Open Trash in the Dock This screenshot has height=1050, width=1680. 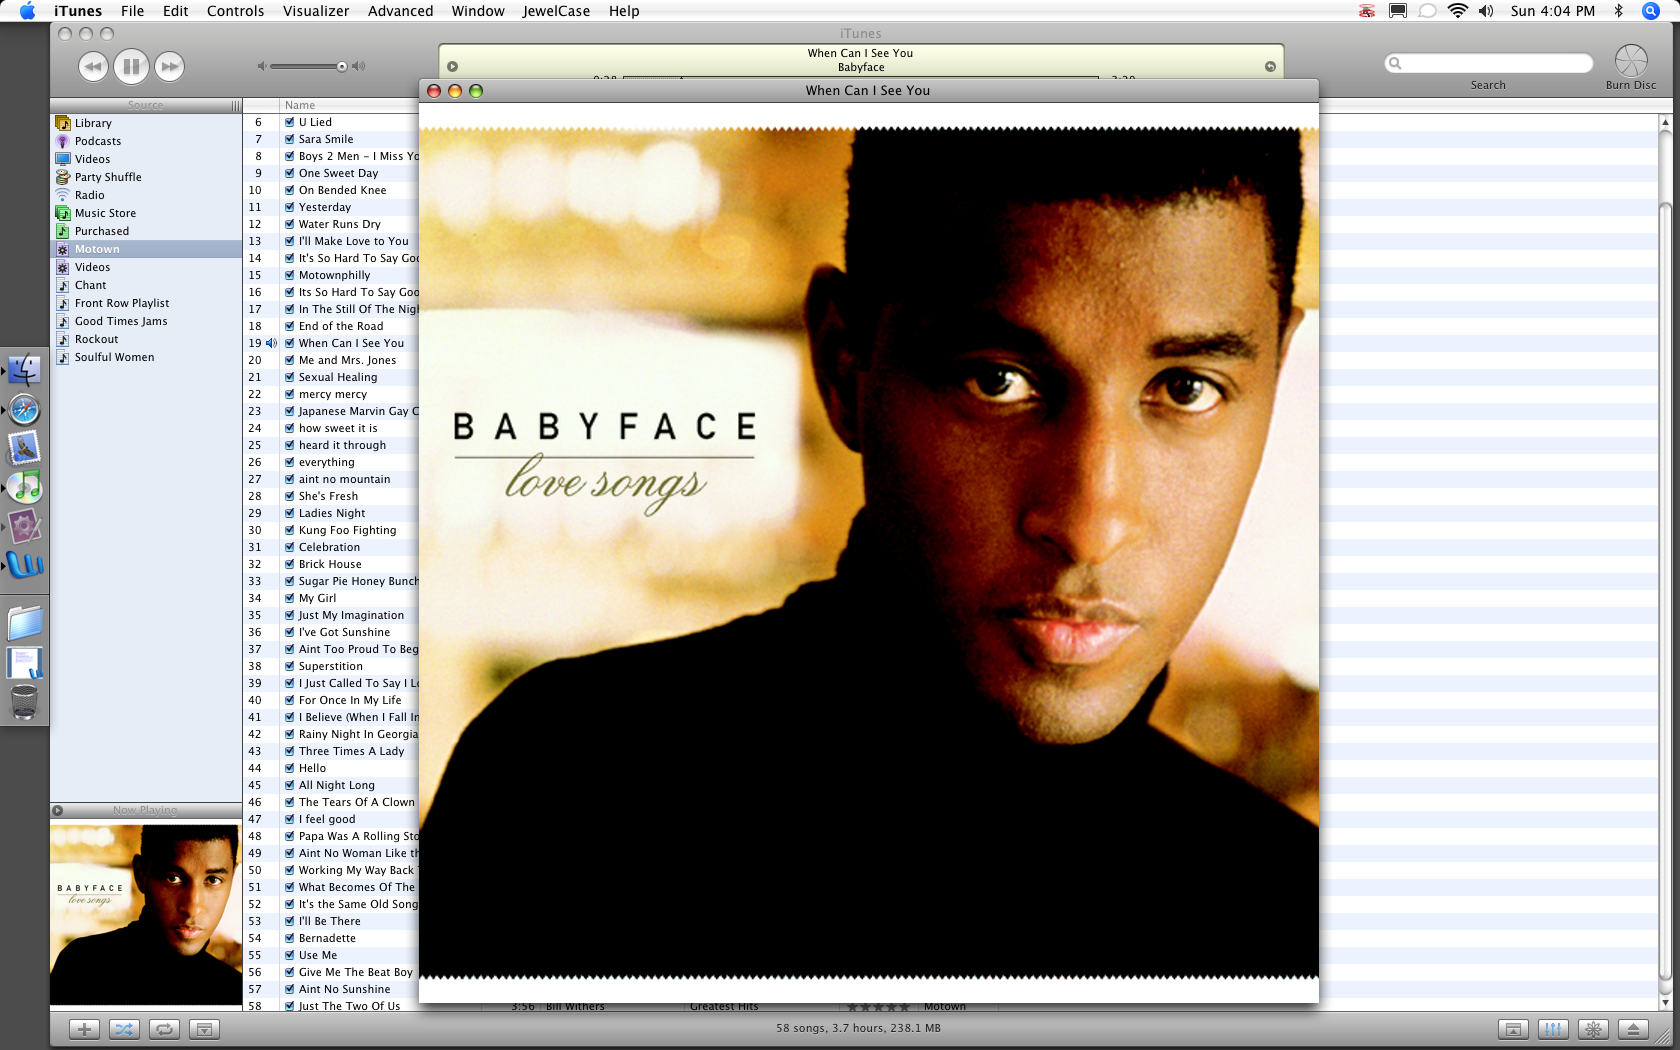(x=24, y=702)
